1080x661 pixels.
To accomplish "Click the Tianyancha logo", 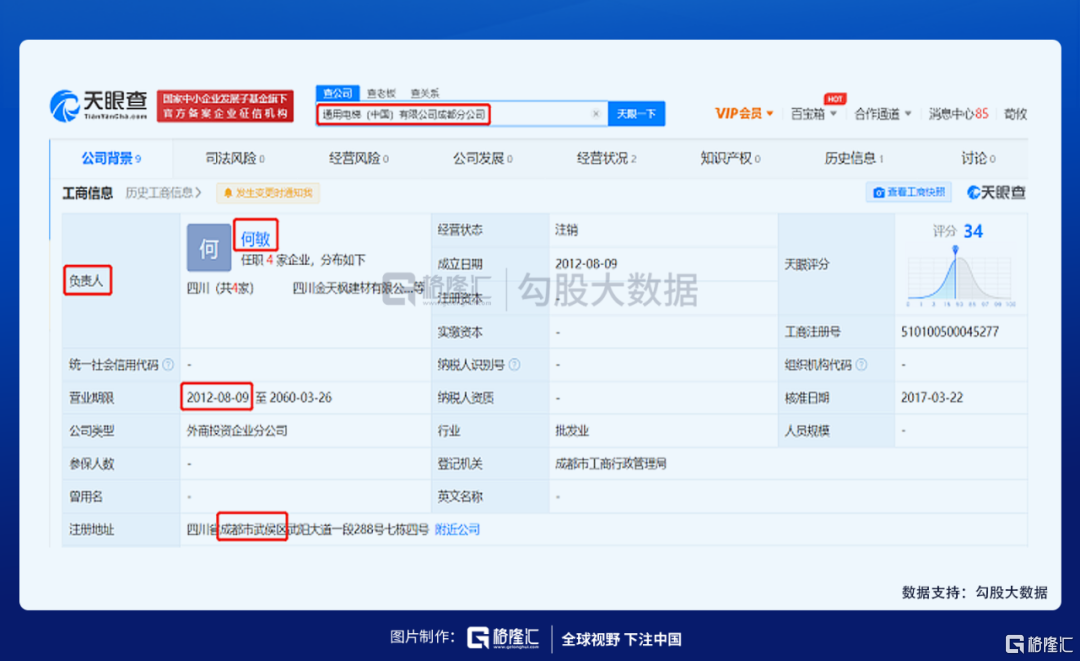I will [x=98, y=106].
